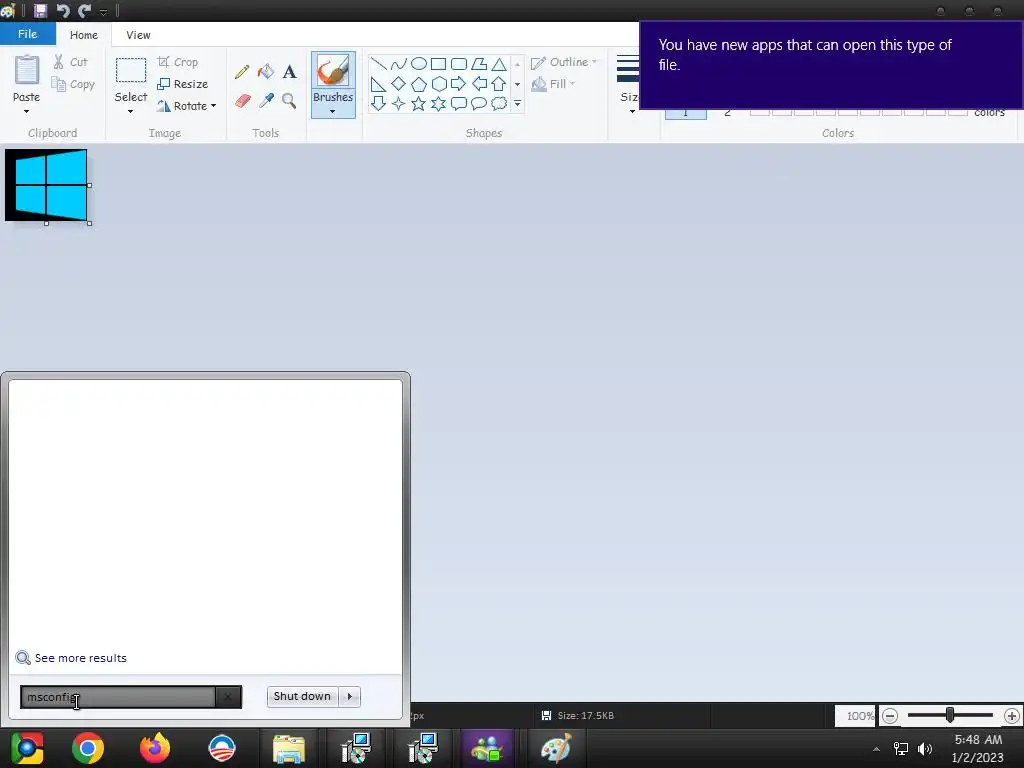This screenshot has width=1024, height=768.
Task: Activate the Color picker eyedropper
Action: (266, 101)
